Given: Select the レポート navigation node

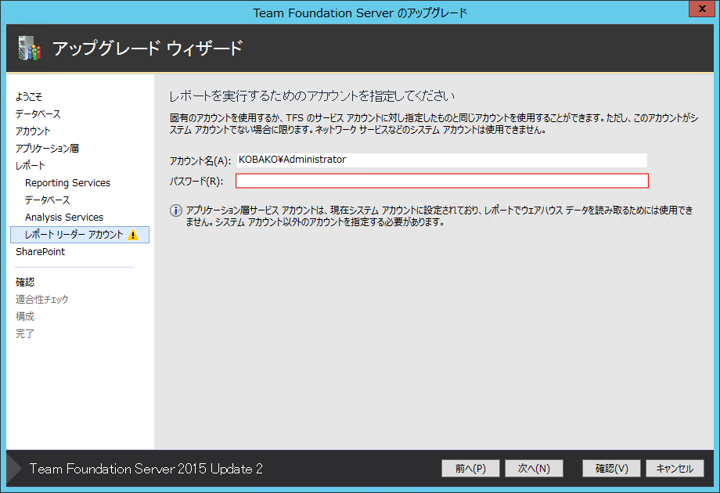Looking at the screenshot, I should 30,165.
